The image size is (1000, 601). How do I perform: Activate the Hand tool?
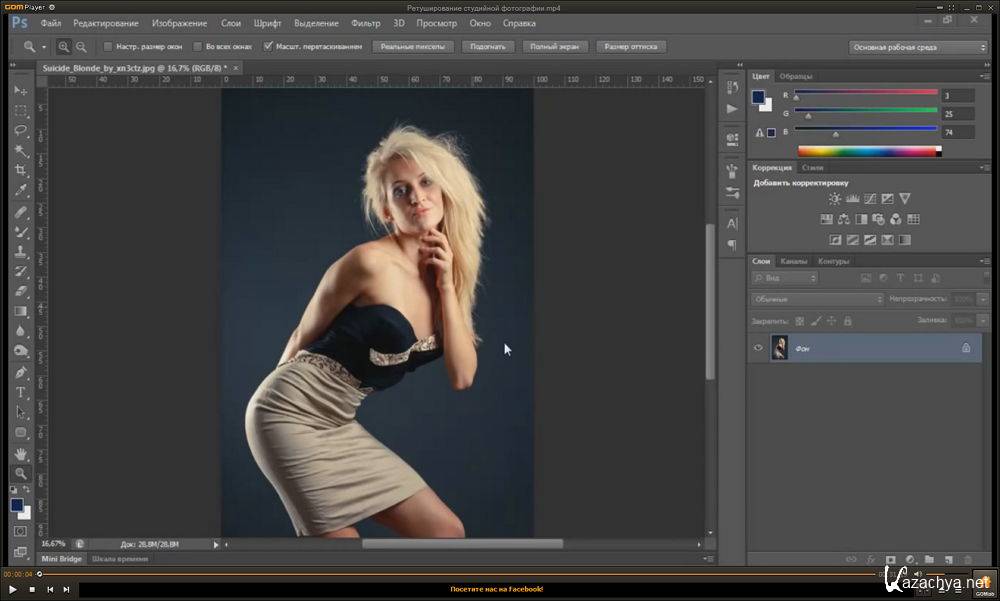21,453
